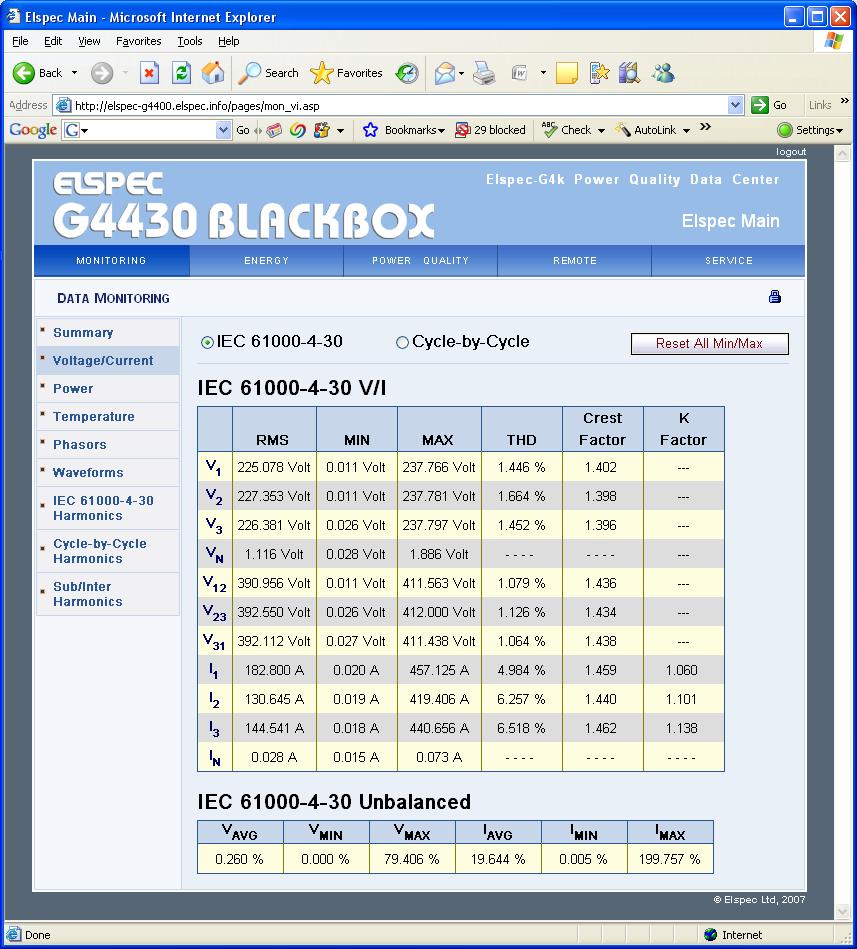The height and width of the screenshot is (949, 857).
Task: Click the Google toolbar Bookmarks star icon
Action: (370, 130)
